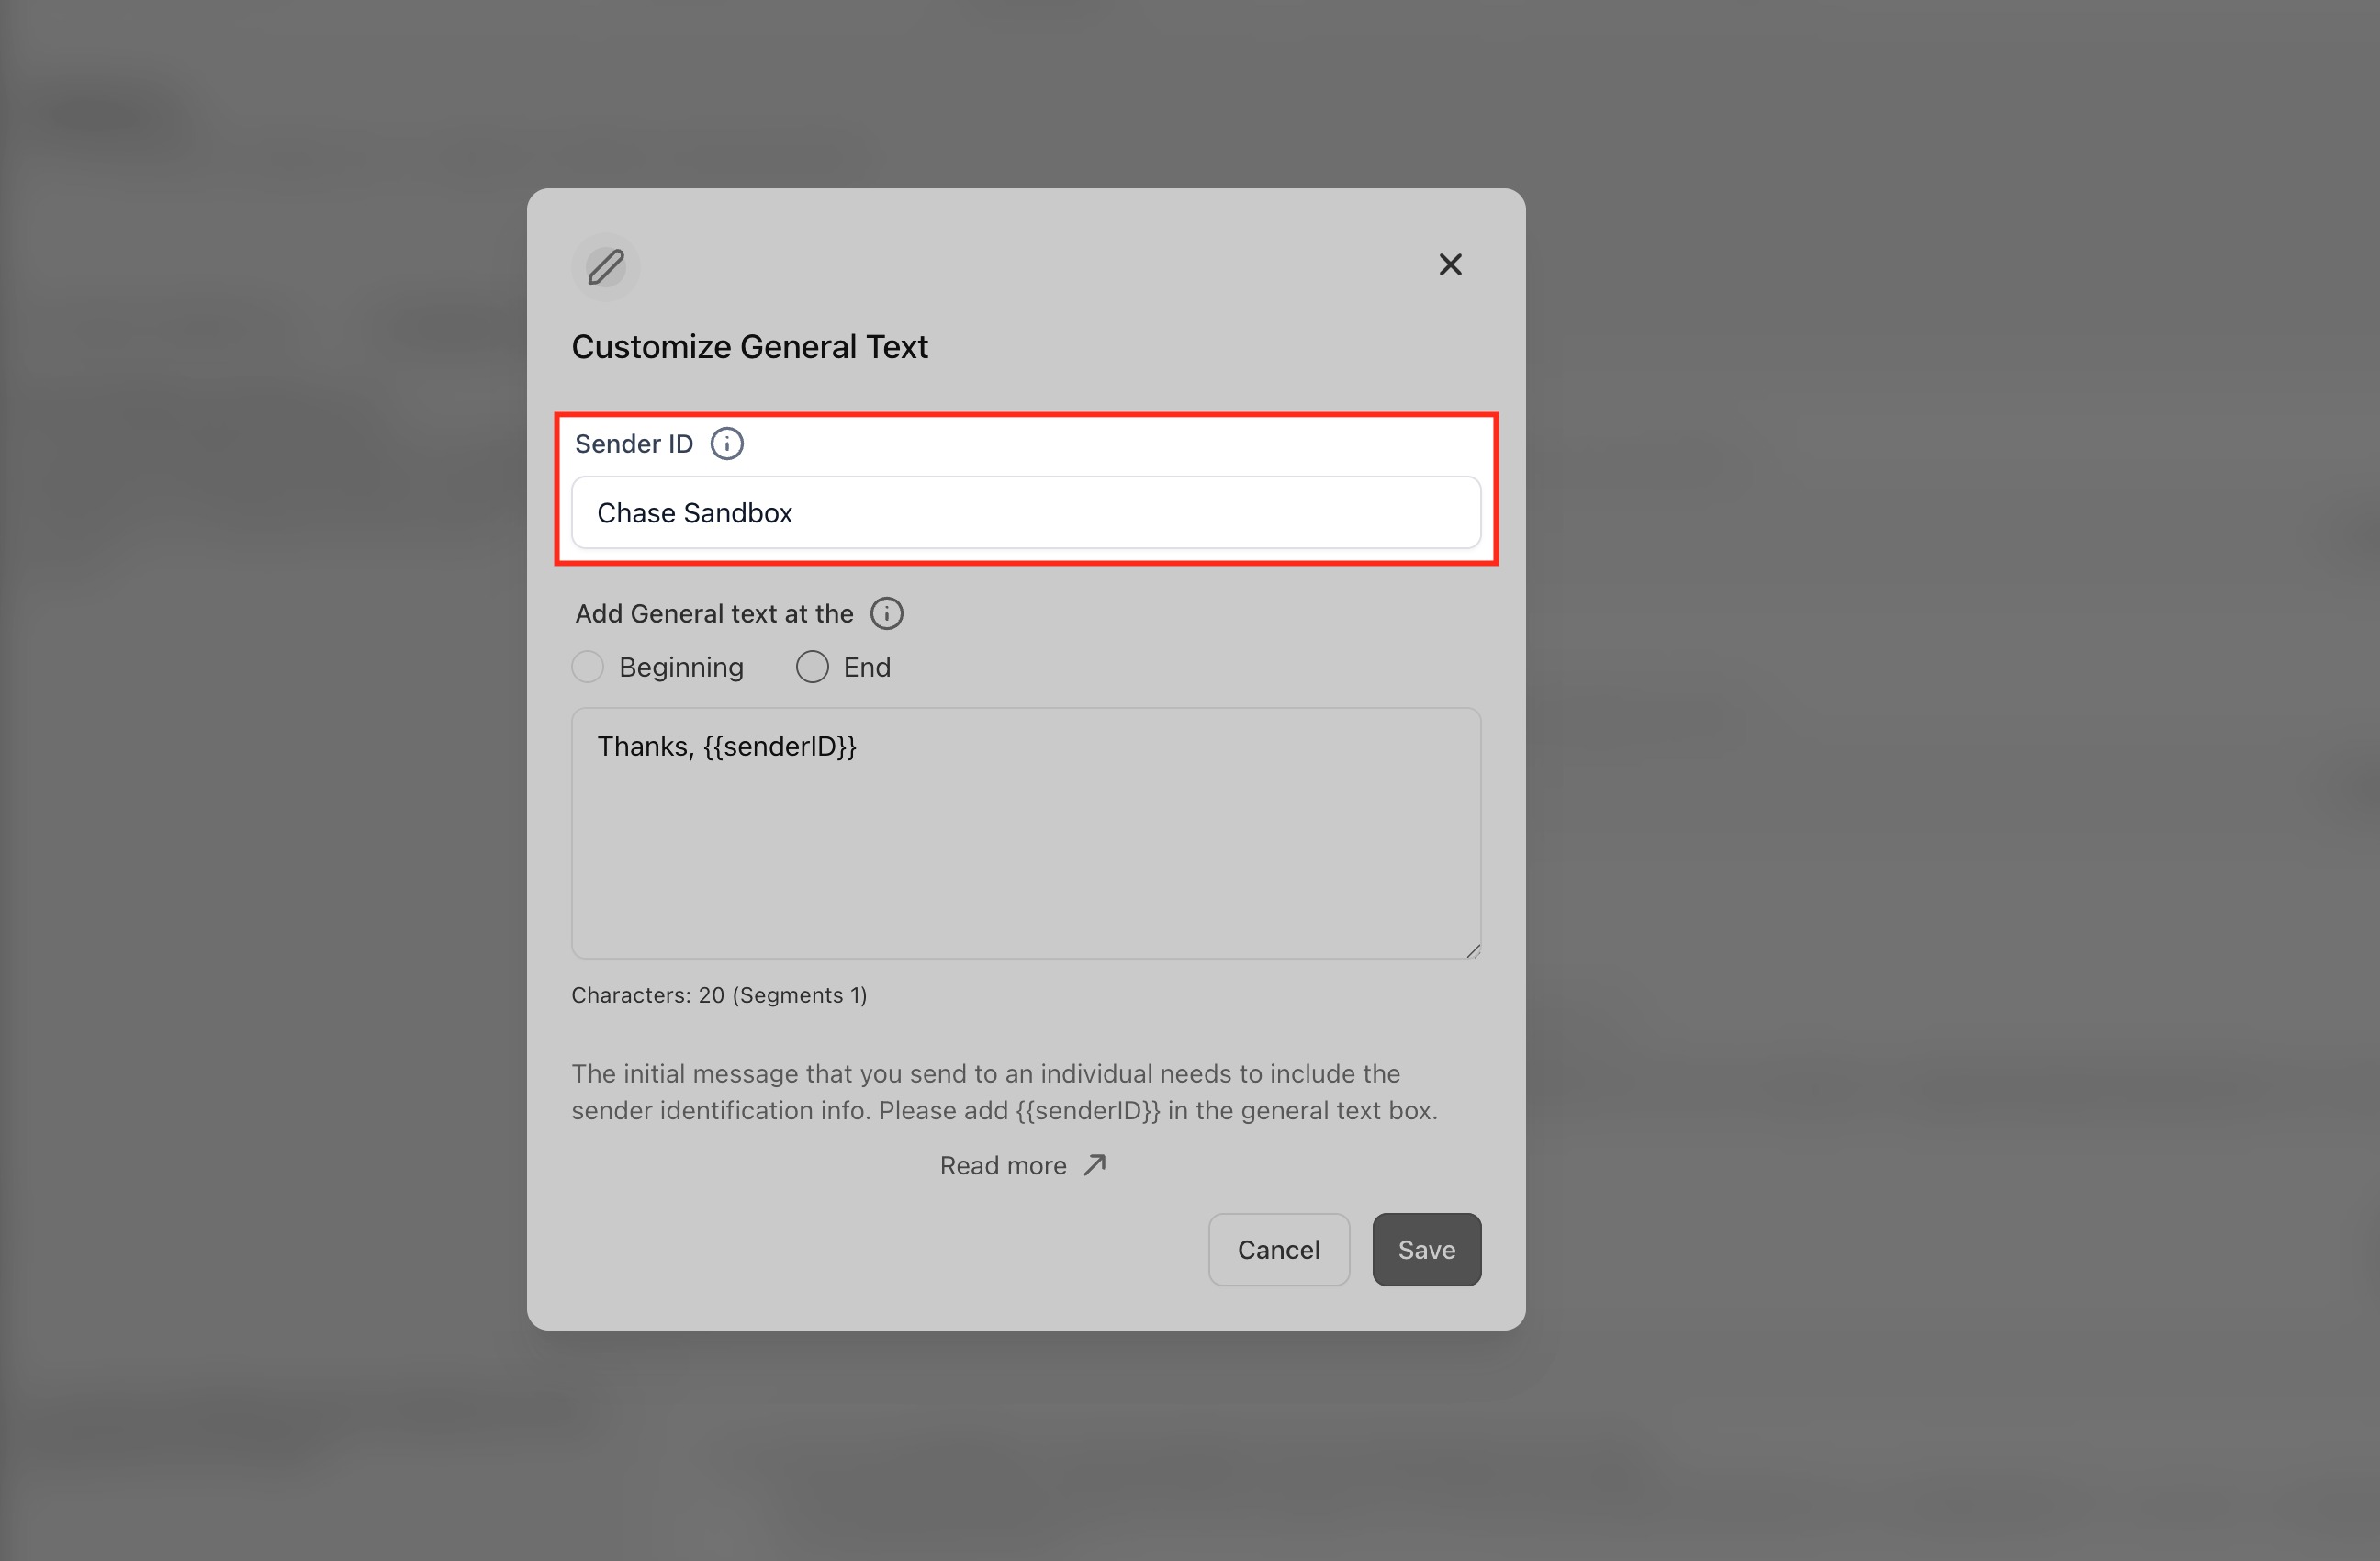2380x1561 pixels.
Task: Click the Customize General Text heading
Action: (749, 347)
